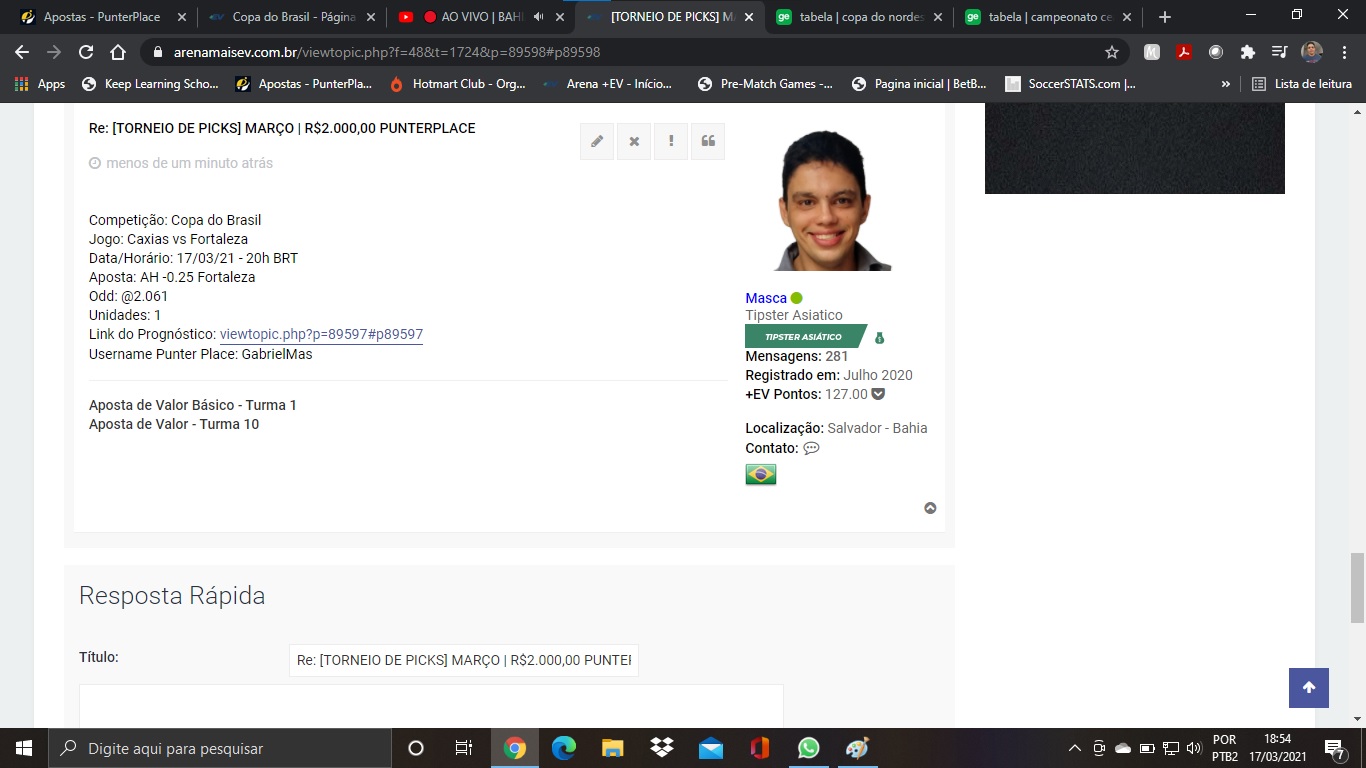Expand the +EV Pontos dropdown arrow
The image size is (1366, 768).
(878, 394)
